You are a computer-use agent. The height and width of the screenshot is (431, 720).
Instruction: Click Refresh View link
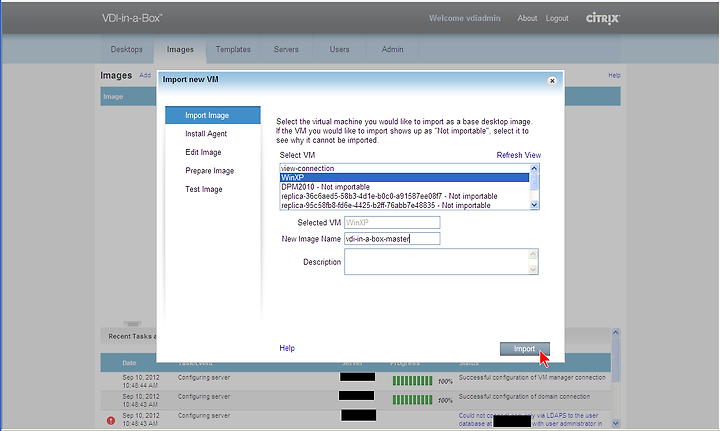coord(518,155)
